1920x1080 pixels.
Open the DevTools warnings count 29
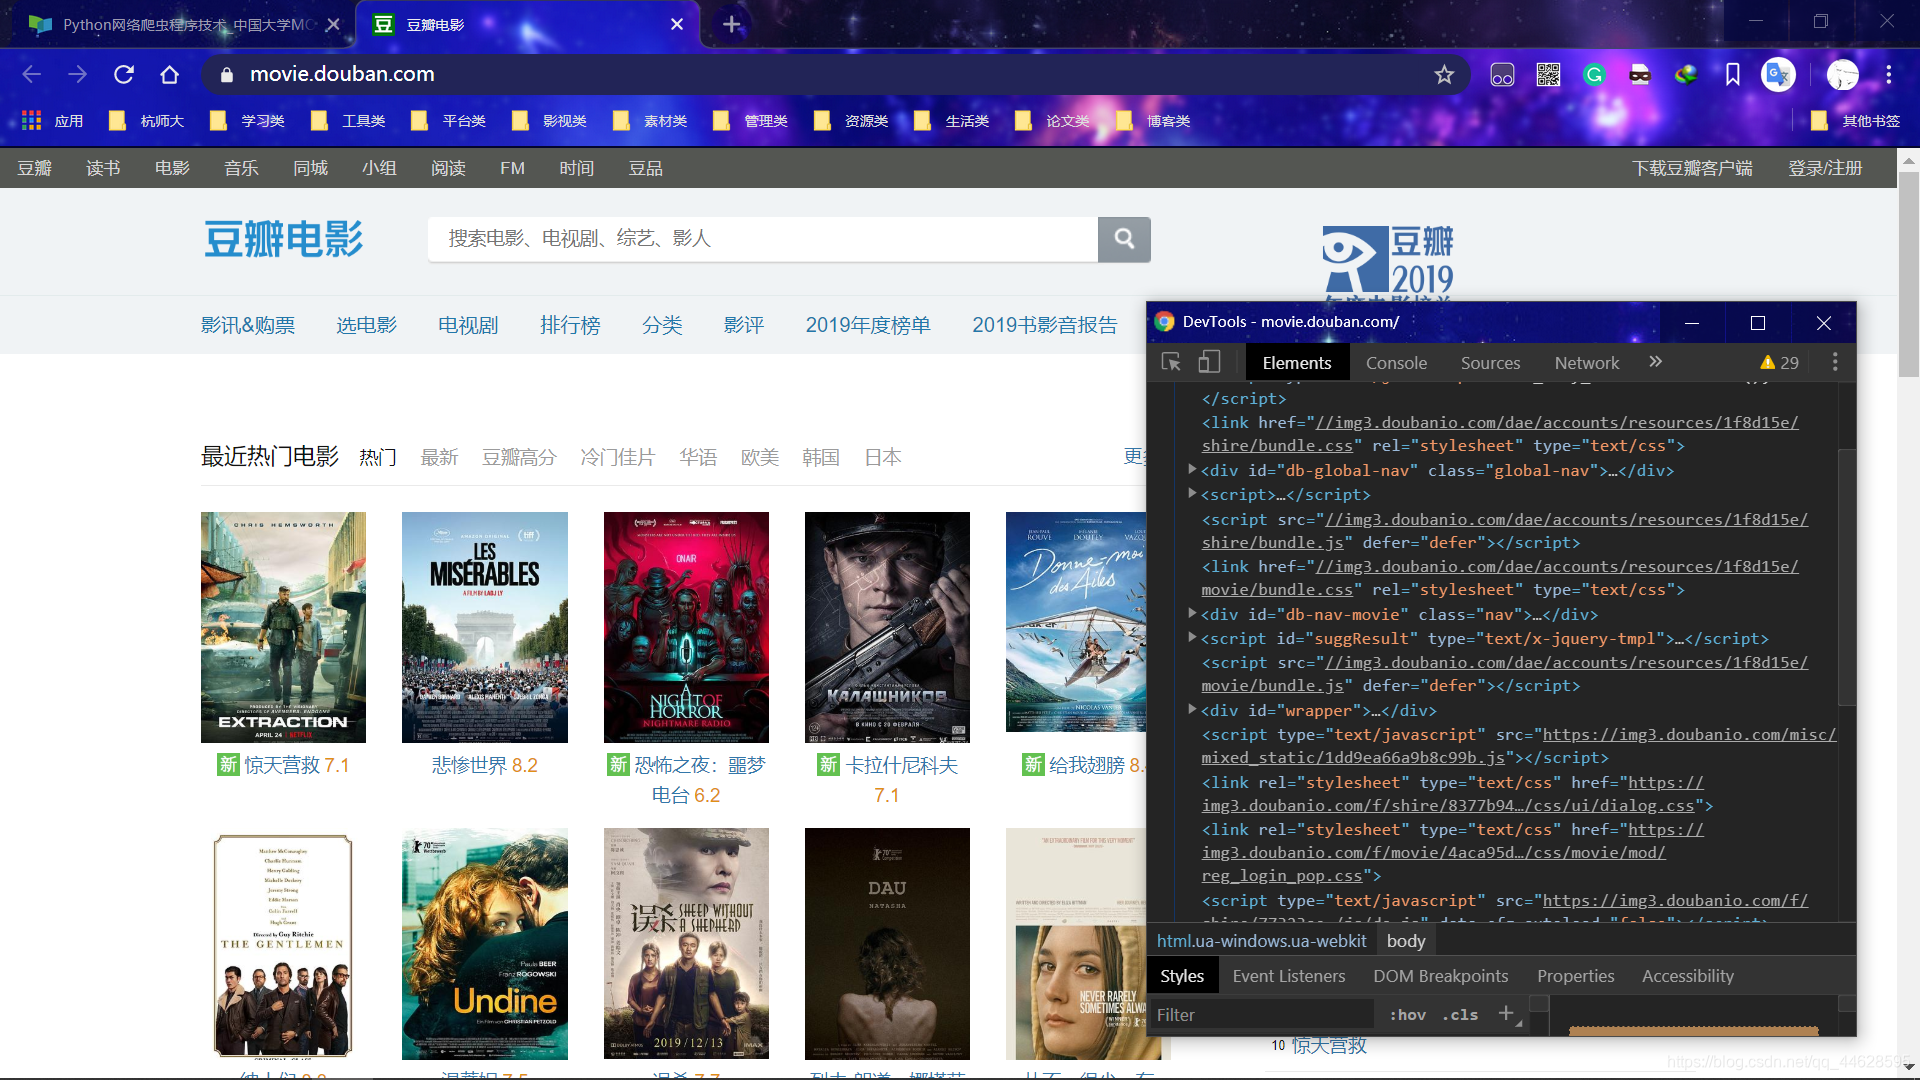(1779, 363)
